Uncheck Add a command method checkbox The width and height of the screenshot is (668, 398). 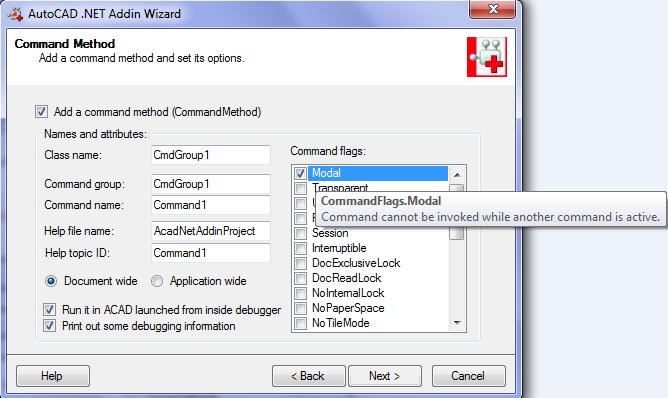pos(41,112)
